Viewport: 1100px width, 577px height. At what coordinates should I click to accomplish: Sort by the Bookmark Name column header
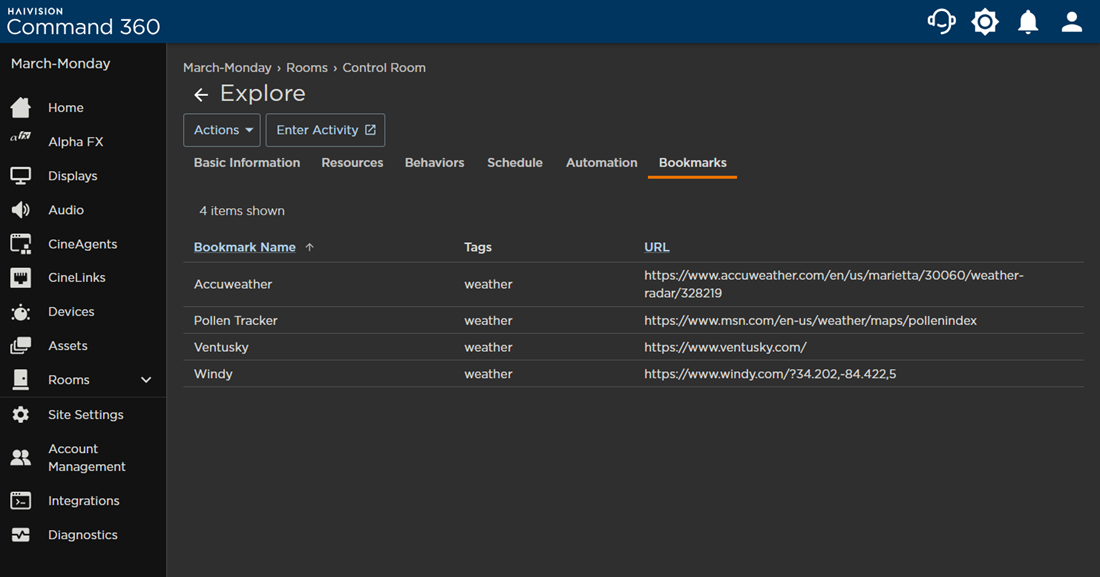[245, 247]
